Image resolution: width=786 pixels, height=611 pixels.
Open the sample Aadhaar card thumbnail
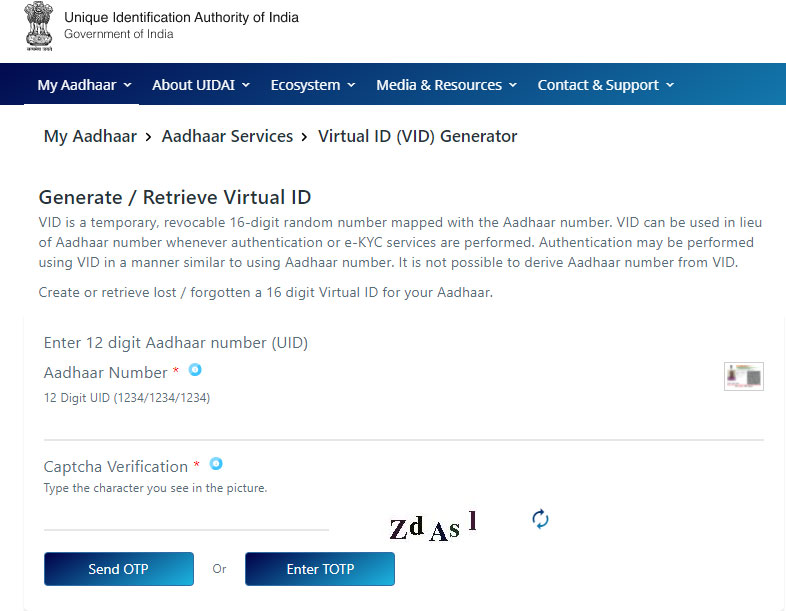pos(744,376)
